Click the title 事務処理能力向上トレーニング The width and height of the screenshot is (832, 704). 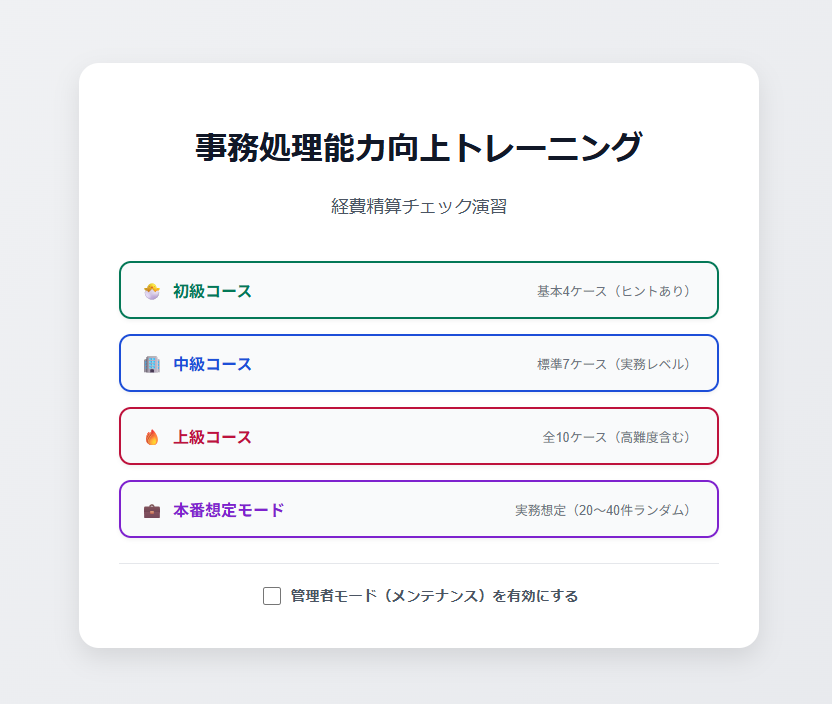click(x=419, y=145)
